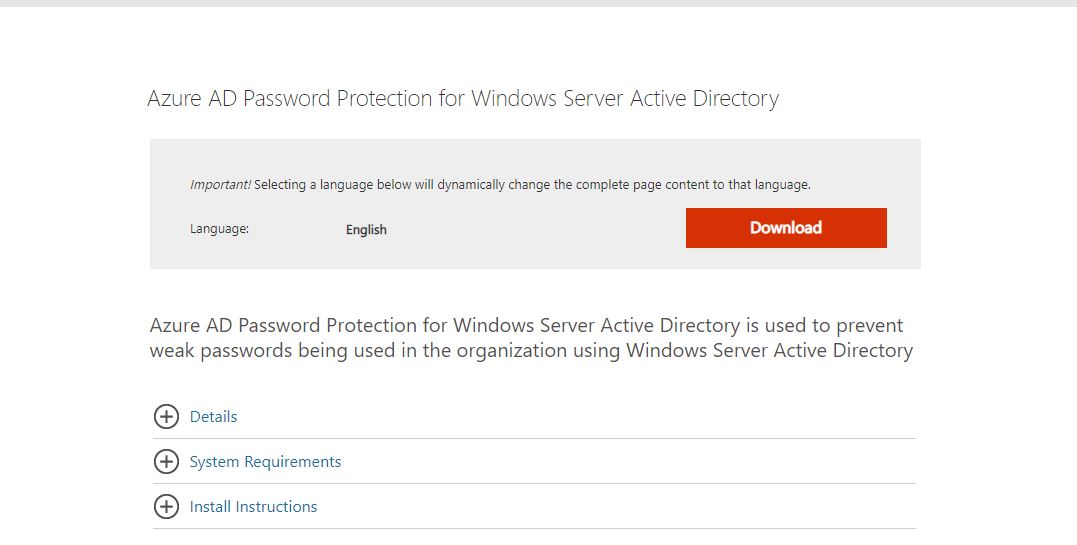Click the italic "Important!" word
Screen dimensions: 1077x545
point(220,185)
